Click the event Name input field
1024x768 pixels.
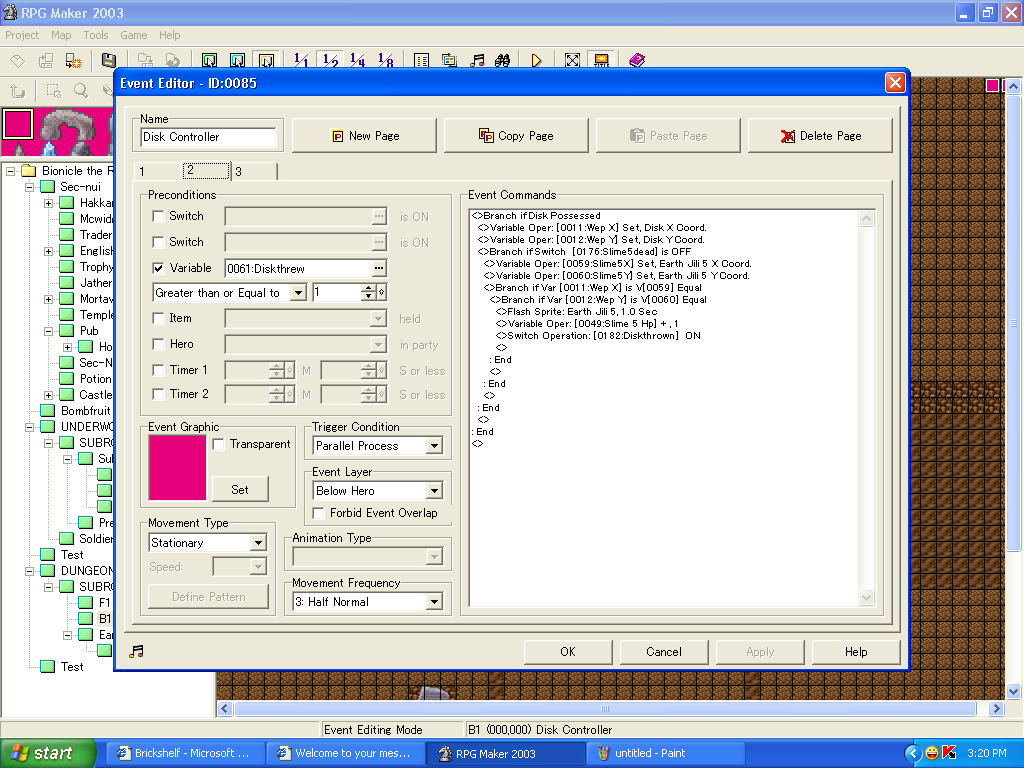coord(208,137)
